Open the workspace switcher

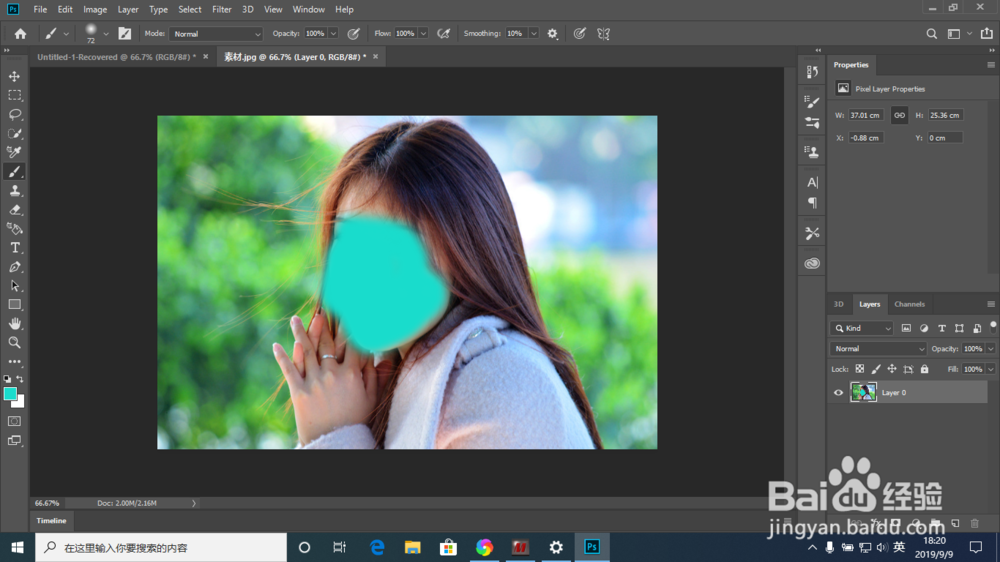tap(954, 34)
